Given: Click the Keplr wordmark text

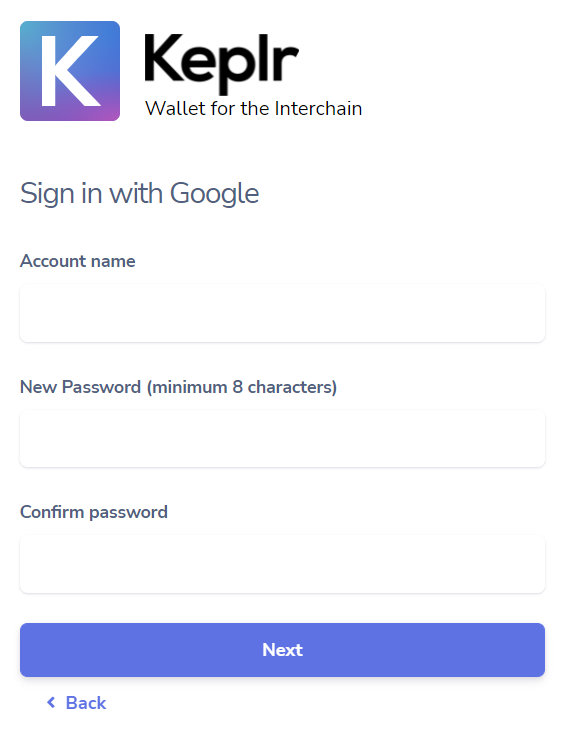Looking at the screenshot, I should coord(221,63).
